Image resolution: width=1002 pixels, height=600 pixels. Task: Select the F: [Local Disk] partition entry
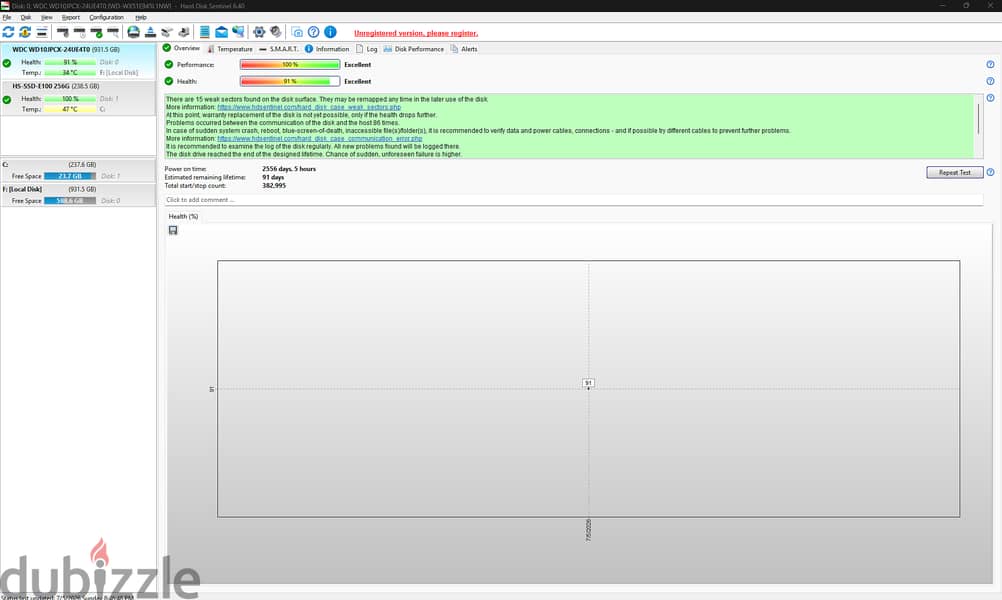[78, 195]
